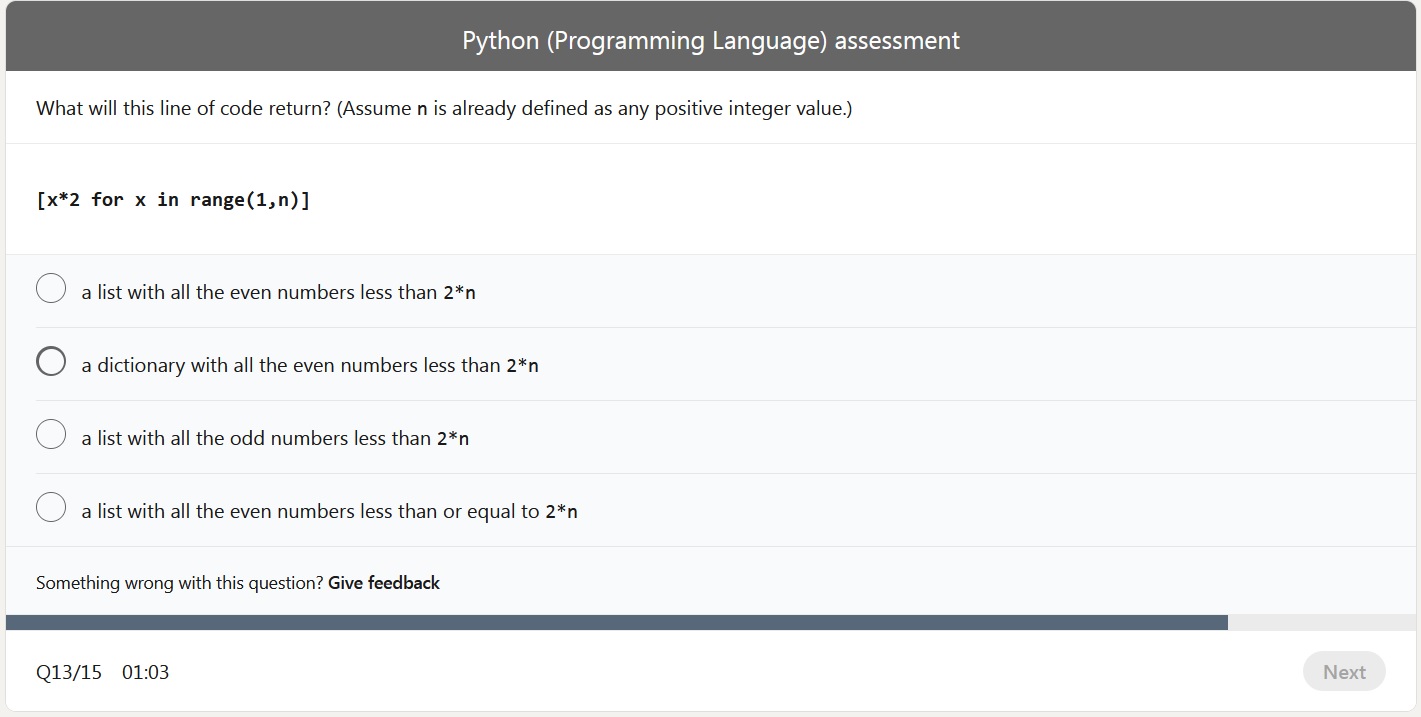Pick the 'less than or equal to 2*n' option
Image resolution: width=1421 pixels, height=717 pixels.
tap(51, 507)
